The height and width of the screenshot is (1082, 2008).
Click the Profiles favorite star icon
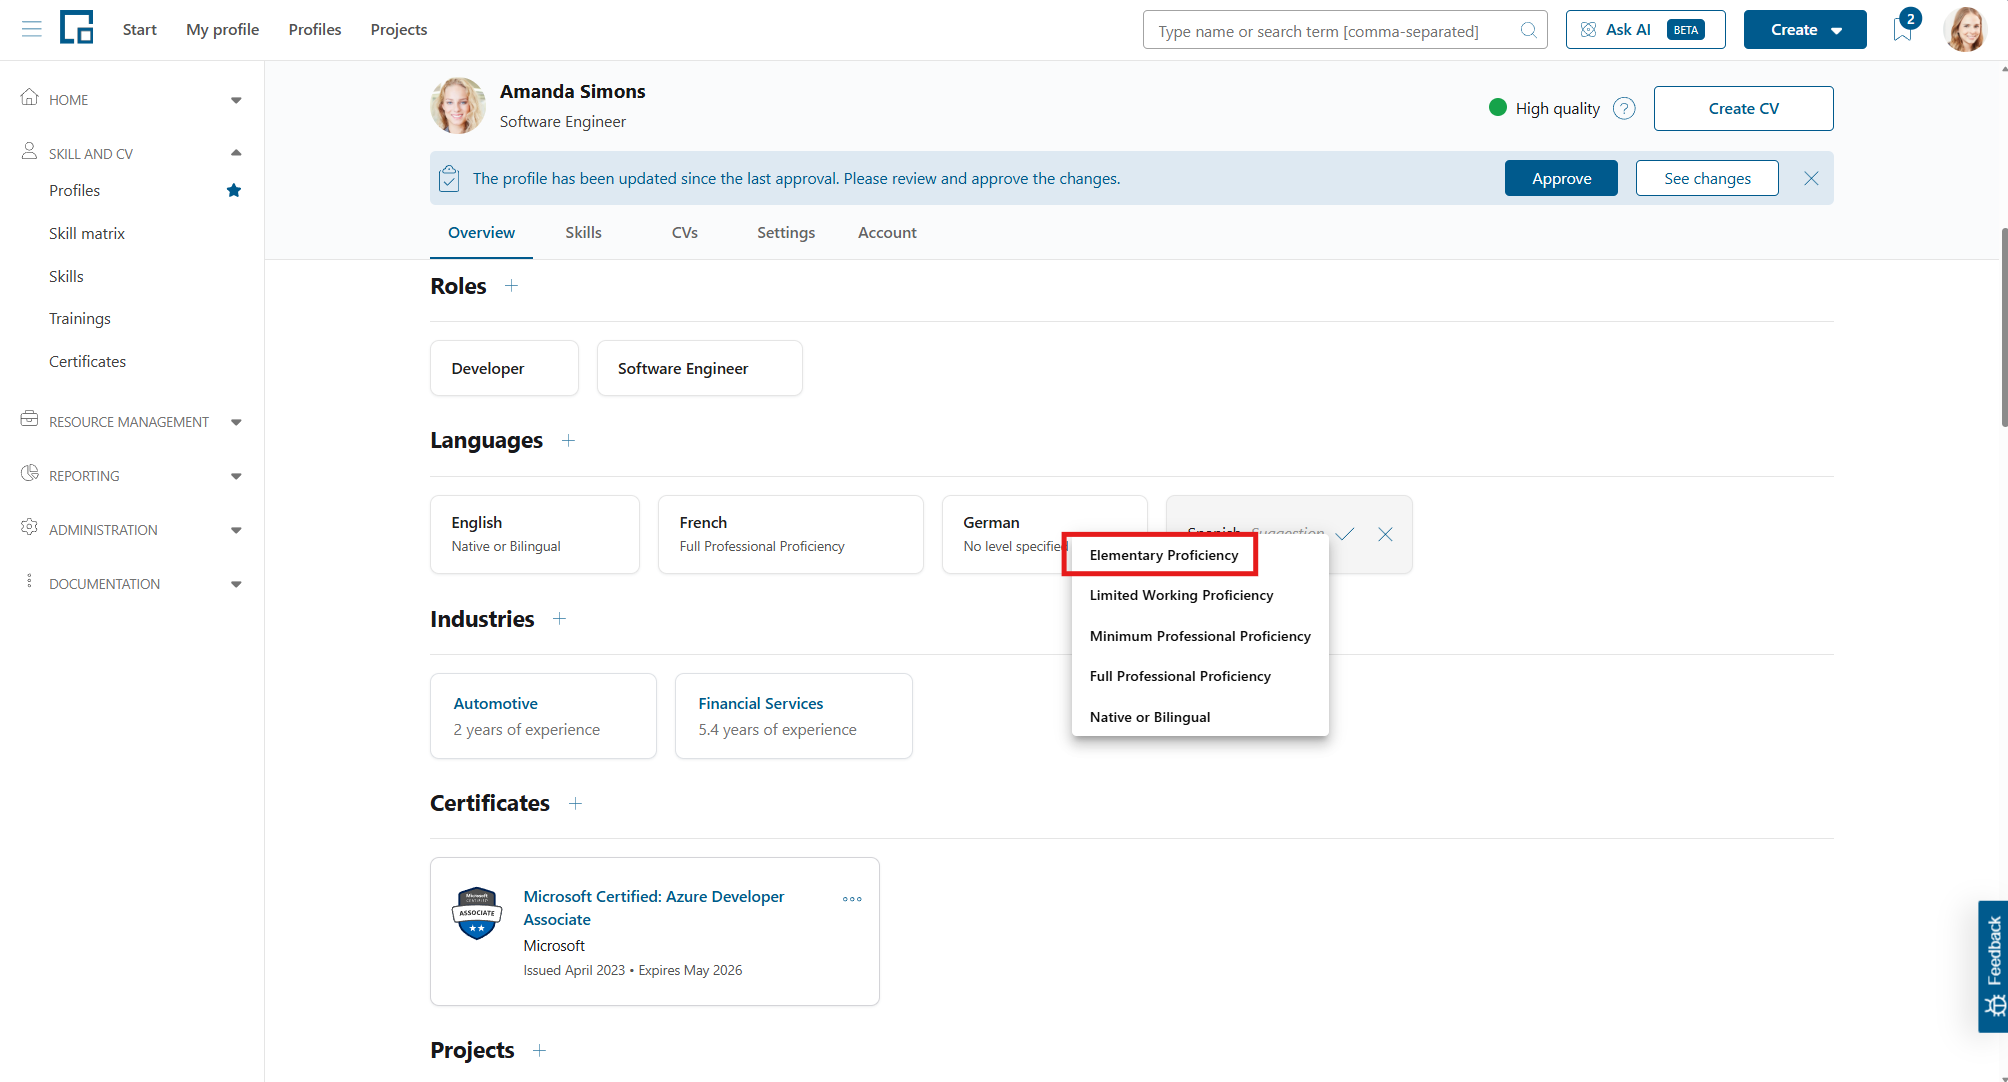(234, 190)
